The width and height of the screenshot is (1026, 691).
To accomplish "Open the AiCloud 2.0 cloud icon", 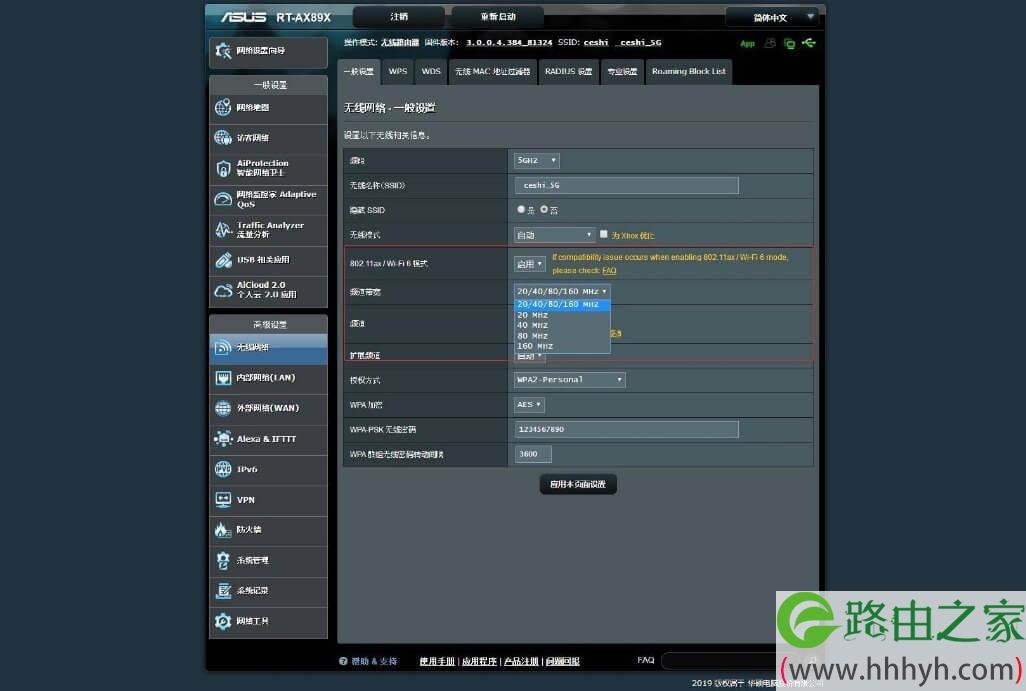I will click(223, 290).
